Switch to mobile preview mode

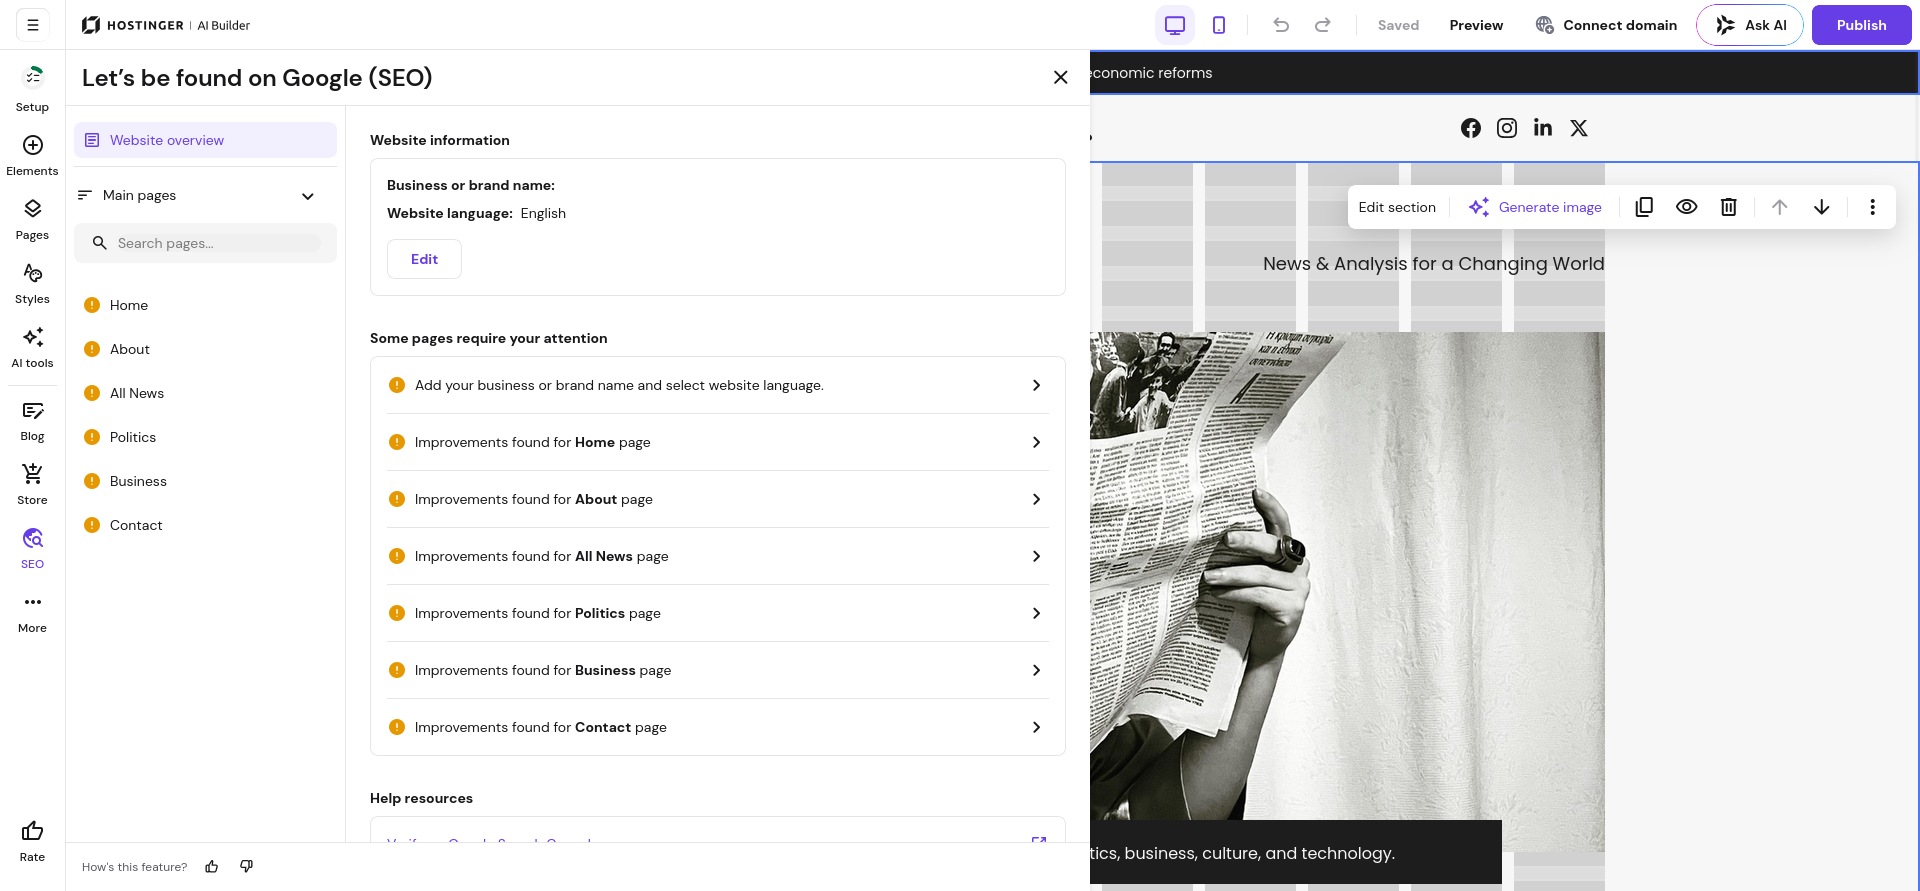coord(1219,25)
